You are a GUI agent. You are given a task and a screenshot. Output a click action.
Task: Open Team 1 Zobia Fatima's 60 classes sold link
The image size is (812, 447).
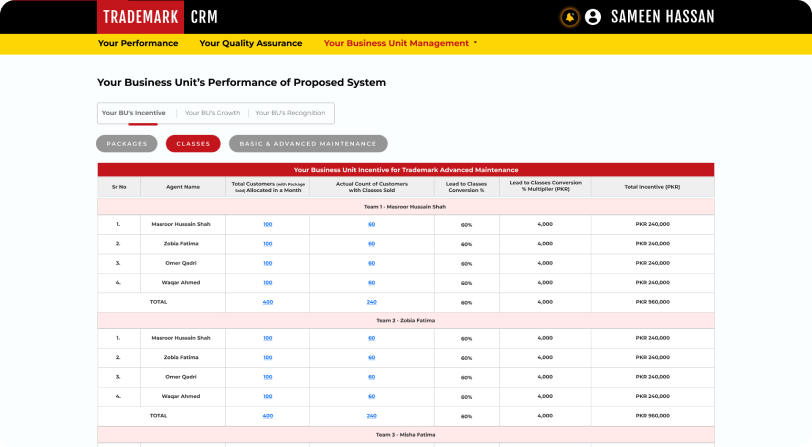371,244
